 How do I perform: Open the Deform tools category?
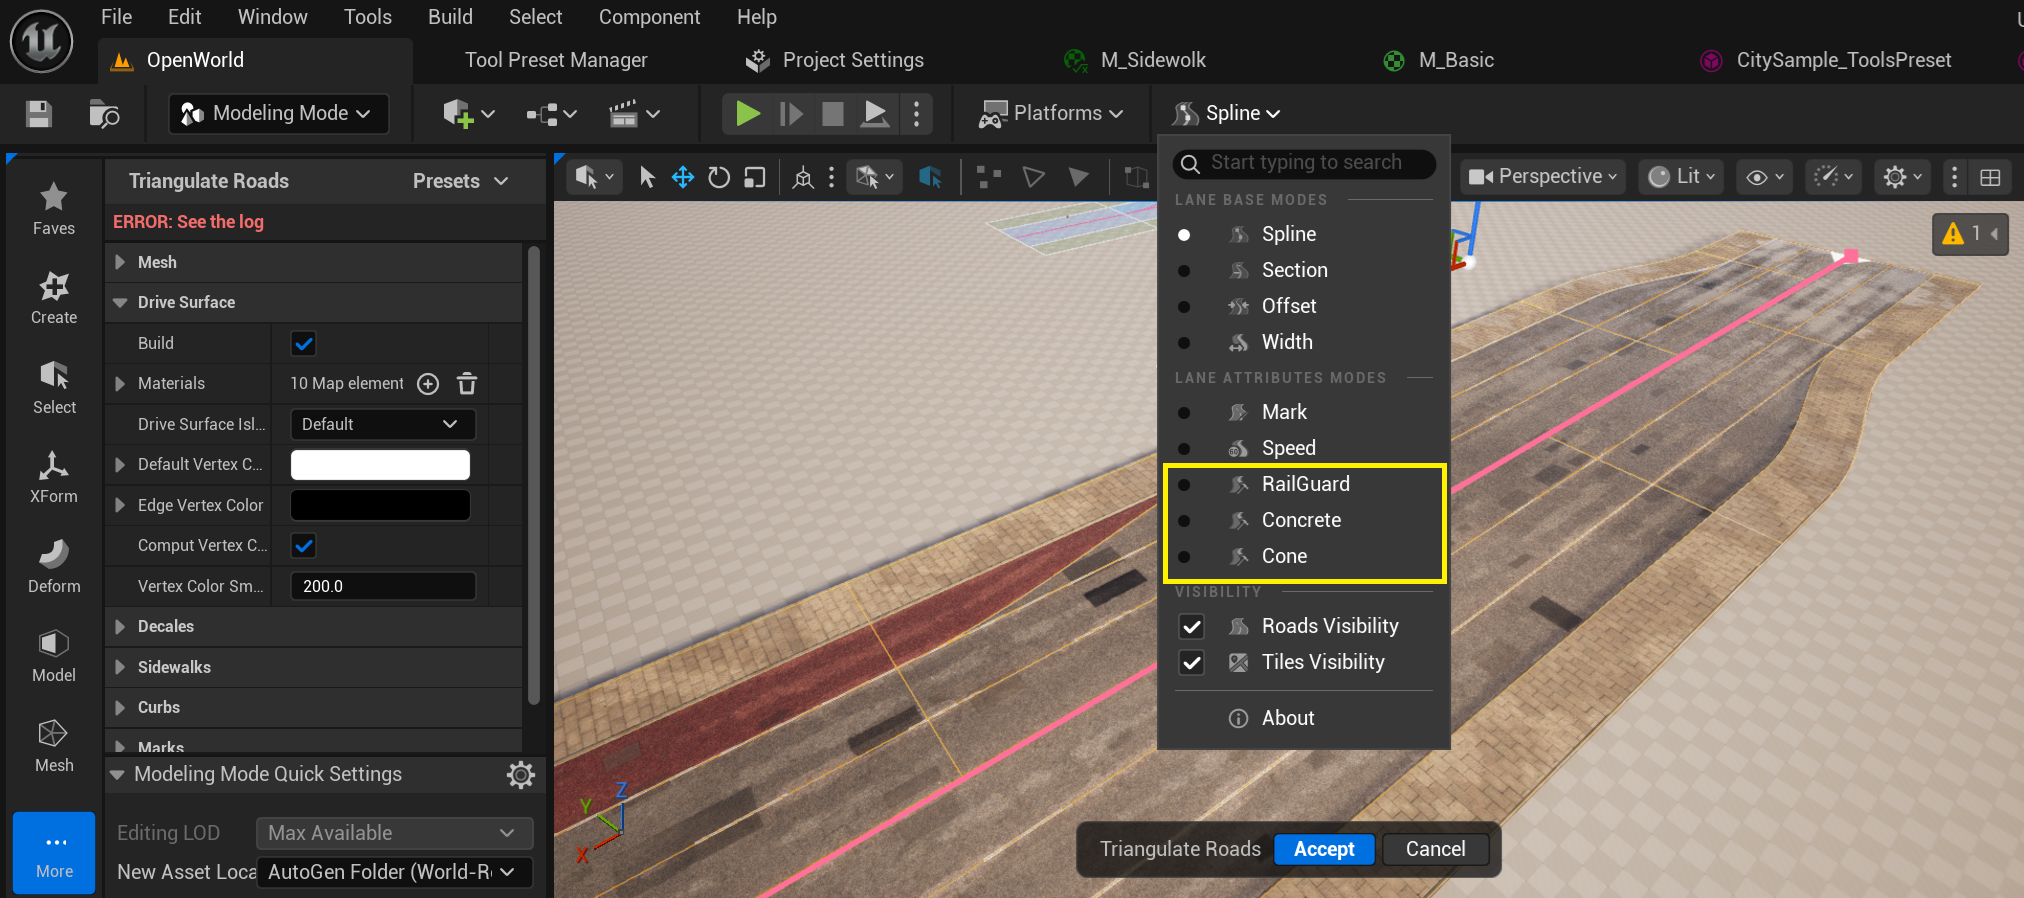54,567
